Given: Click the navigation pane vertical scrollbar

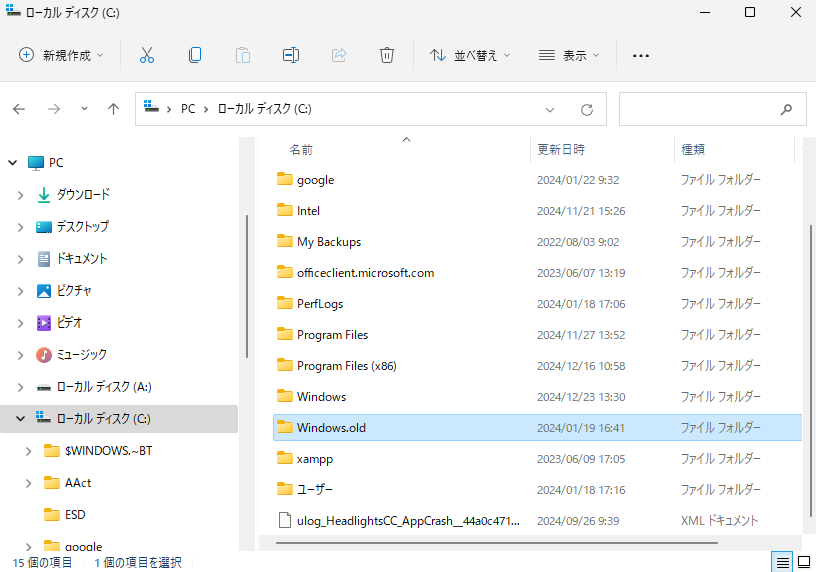Looking at the screenshot, I should (247, 286).
